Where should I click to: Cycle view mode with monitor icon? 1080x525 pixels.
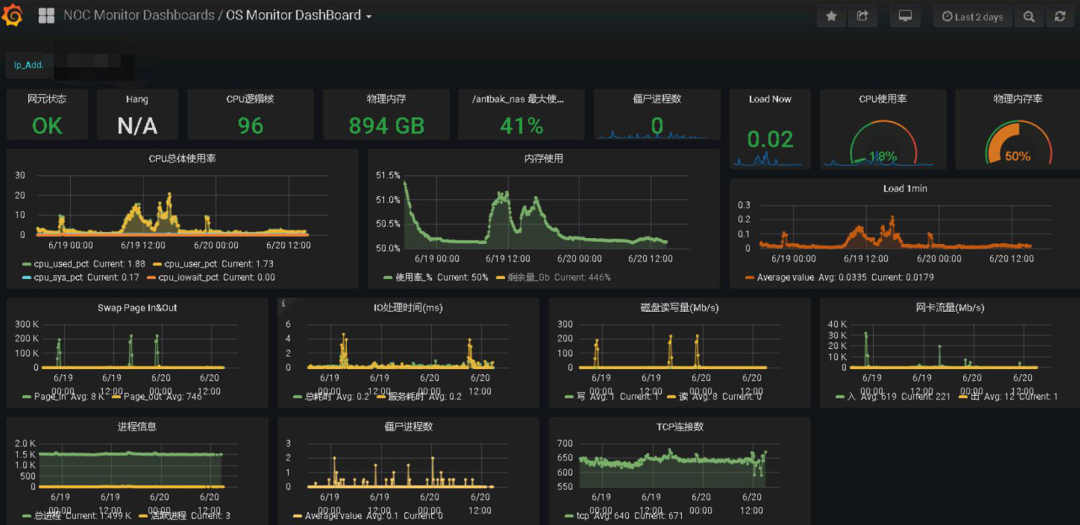[905, 16]
